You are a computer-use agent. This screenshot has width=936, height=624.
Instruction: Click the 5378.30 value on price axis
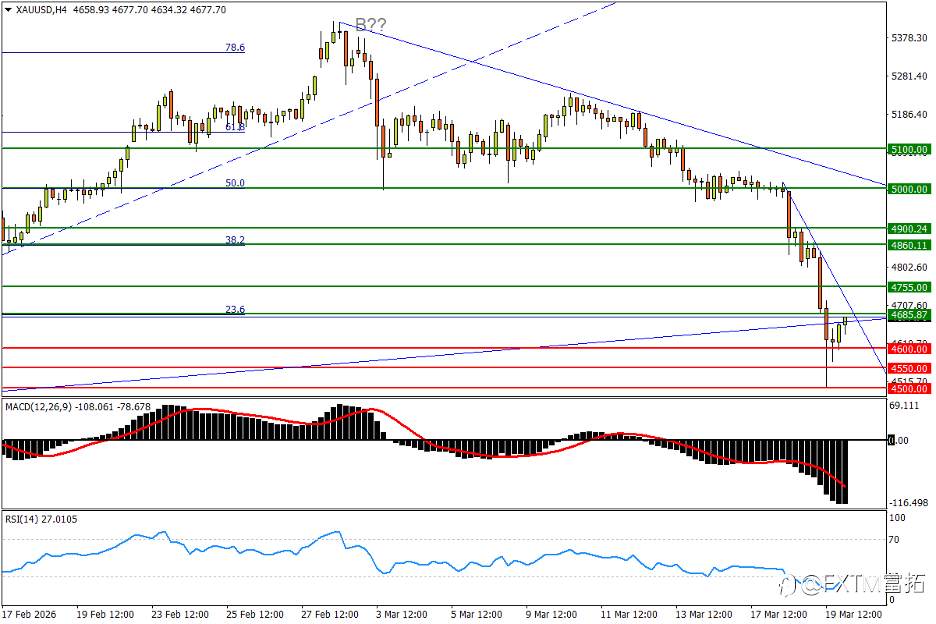point(909,38)
